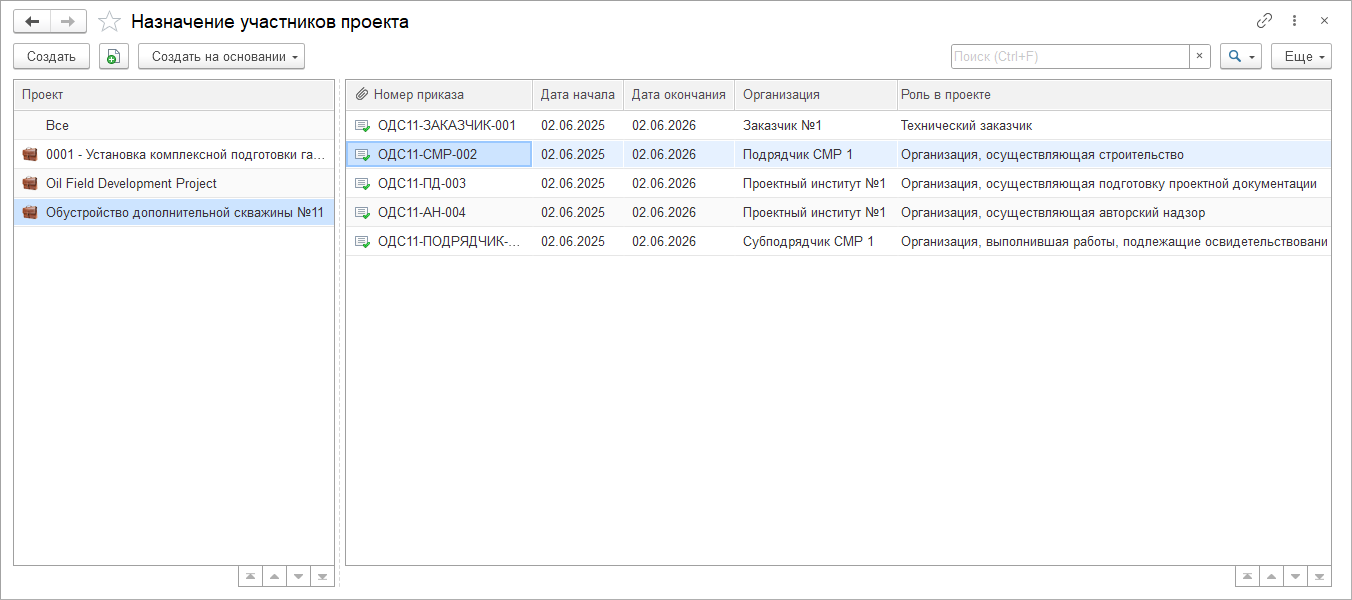Screen dimensions: 1352x600
Task: Open the three-dot window options menu
Action: coord(1294,21)
